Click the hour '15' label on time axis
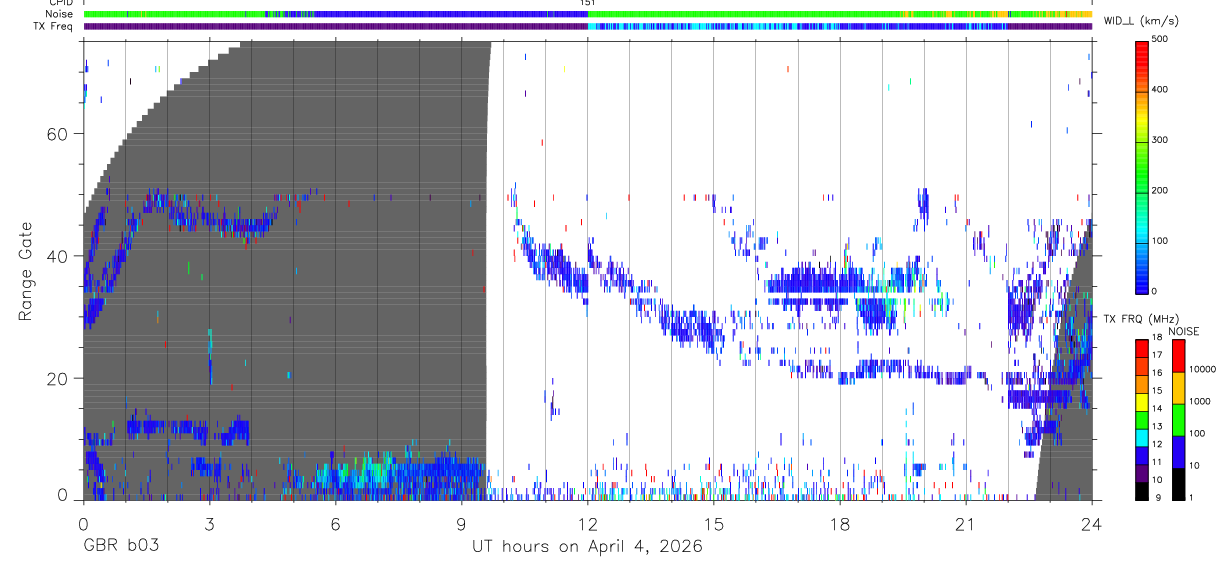 point(714,523)
